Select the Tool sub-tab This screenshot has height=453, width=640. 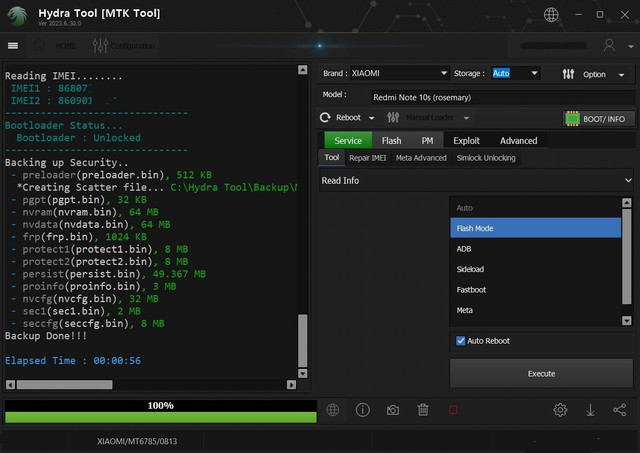pos(331,158)
